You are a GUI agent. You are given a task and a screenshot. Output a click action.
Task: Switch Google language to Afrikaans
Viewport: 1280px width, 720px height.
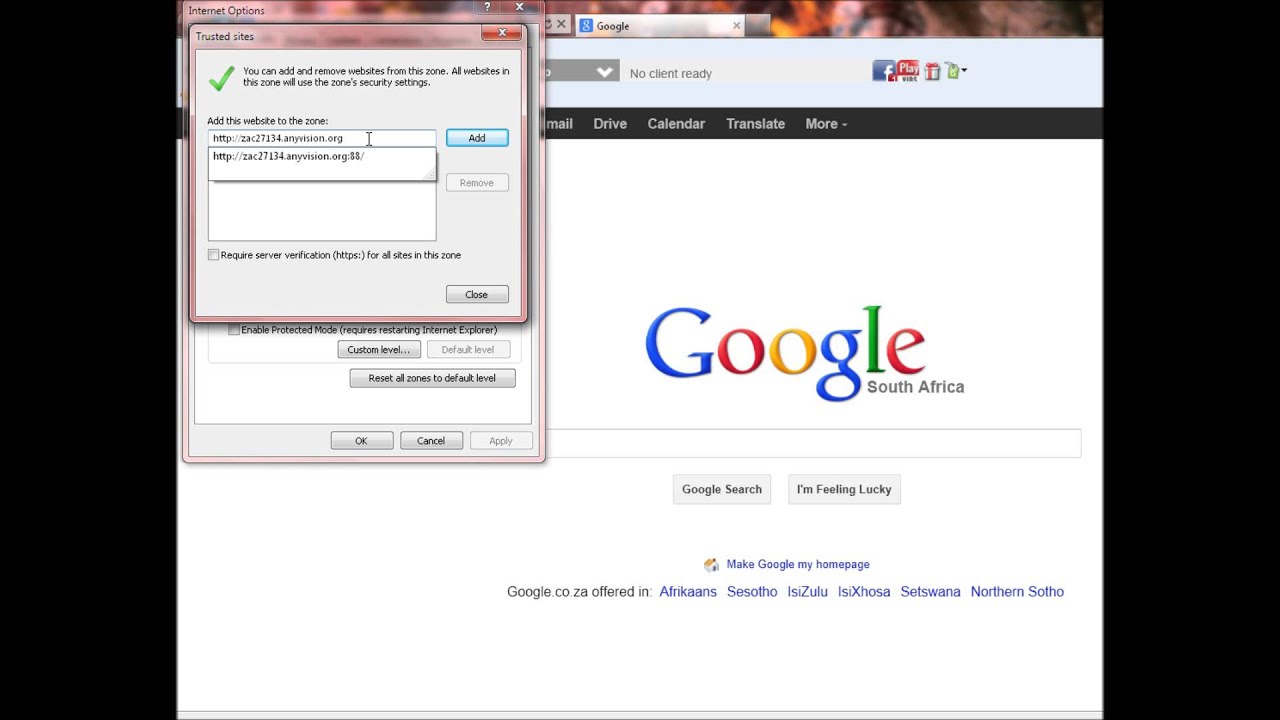pos(688,592)
